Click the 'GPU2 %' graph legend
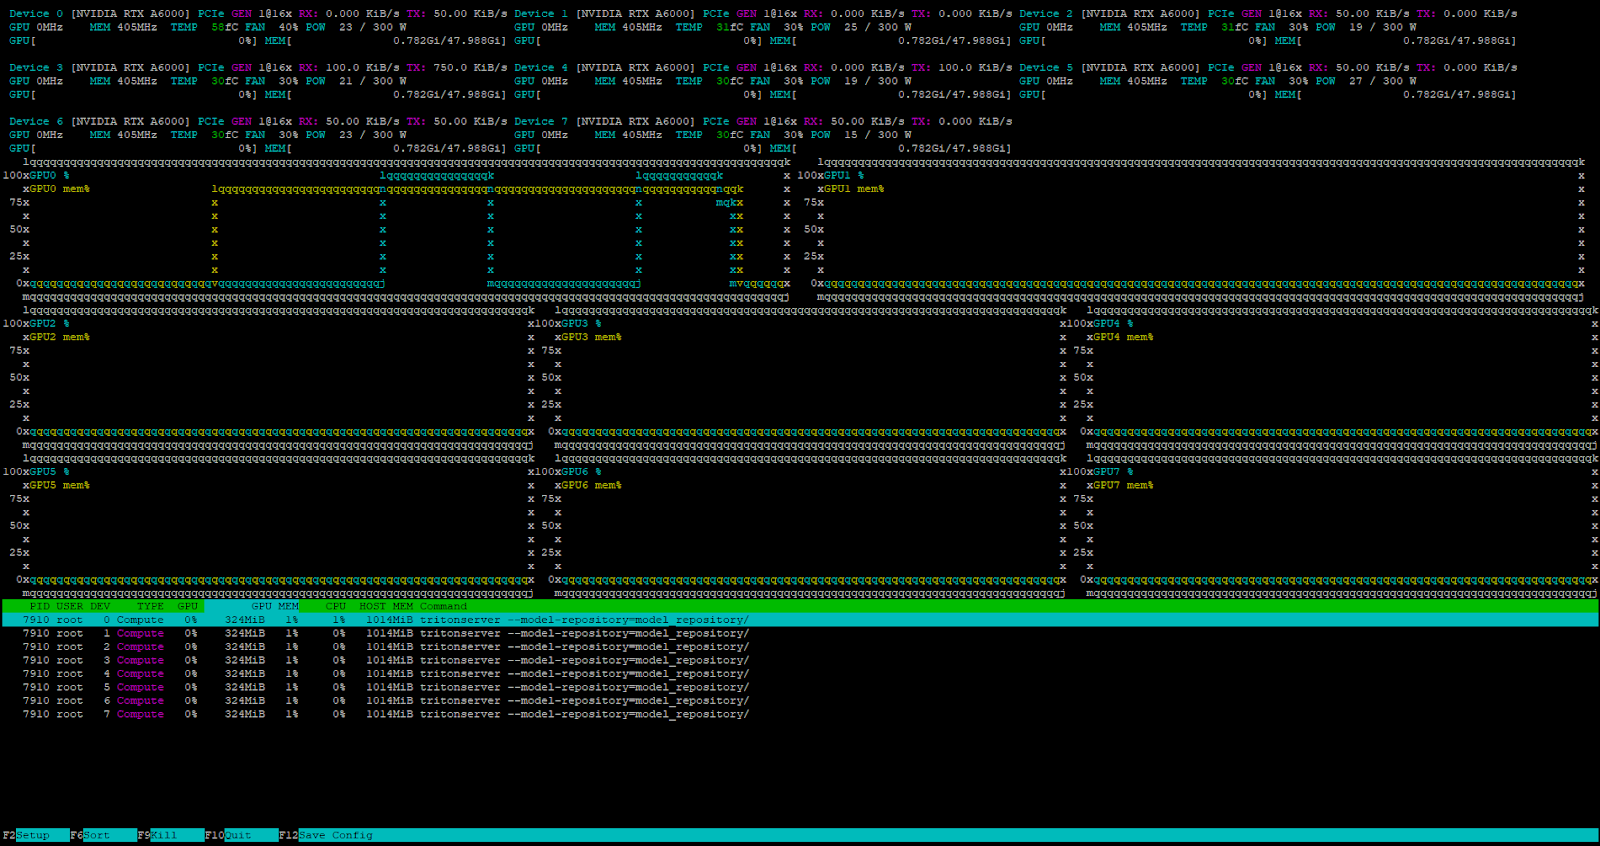 [49, 324]
